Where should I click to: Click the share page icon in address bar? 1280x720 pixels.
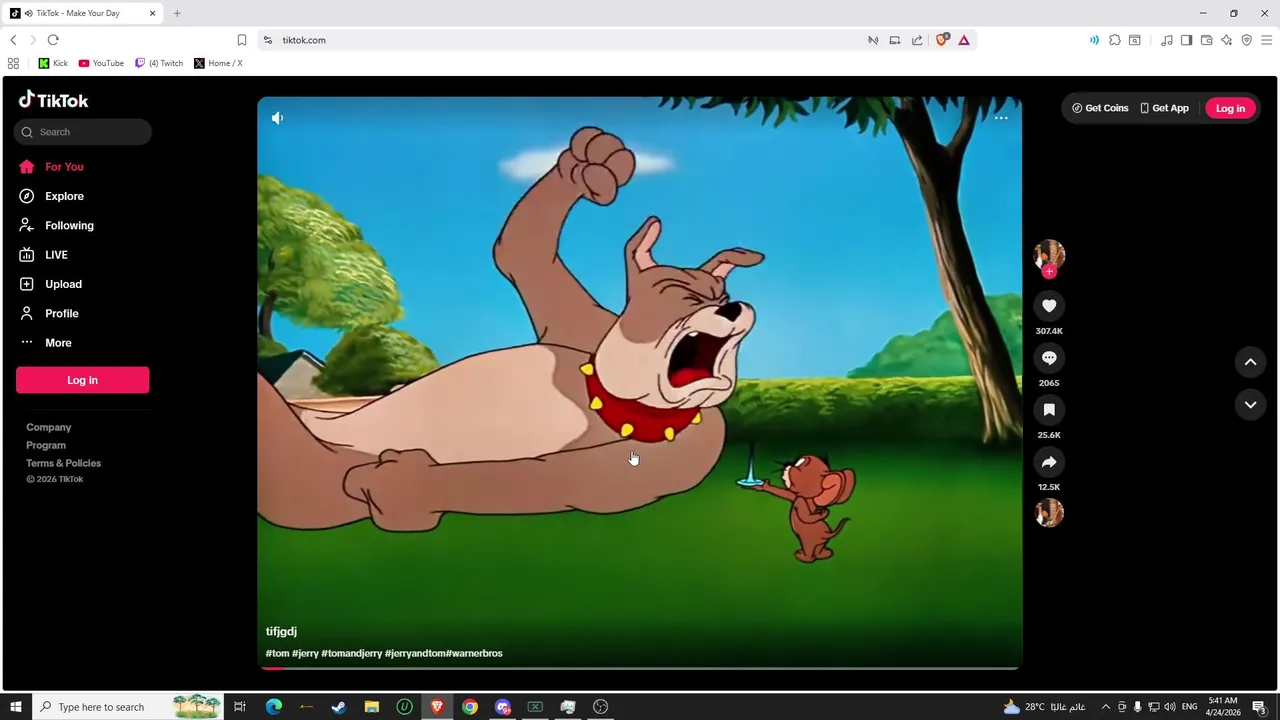tap(917, 40)
